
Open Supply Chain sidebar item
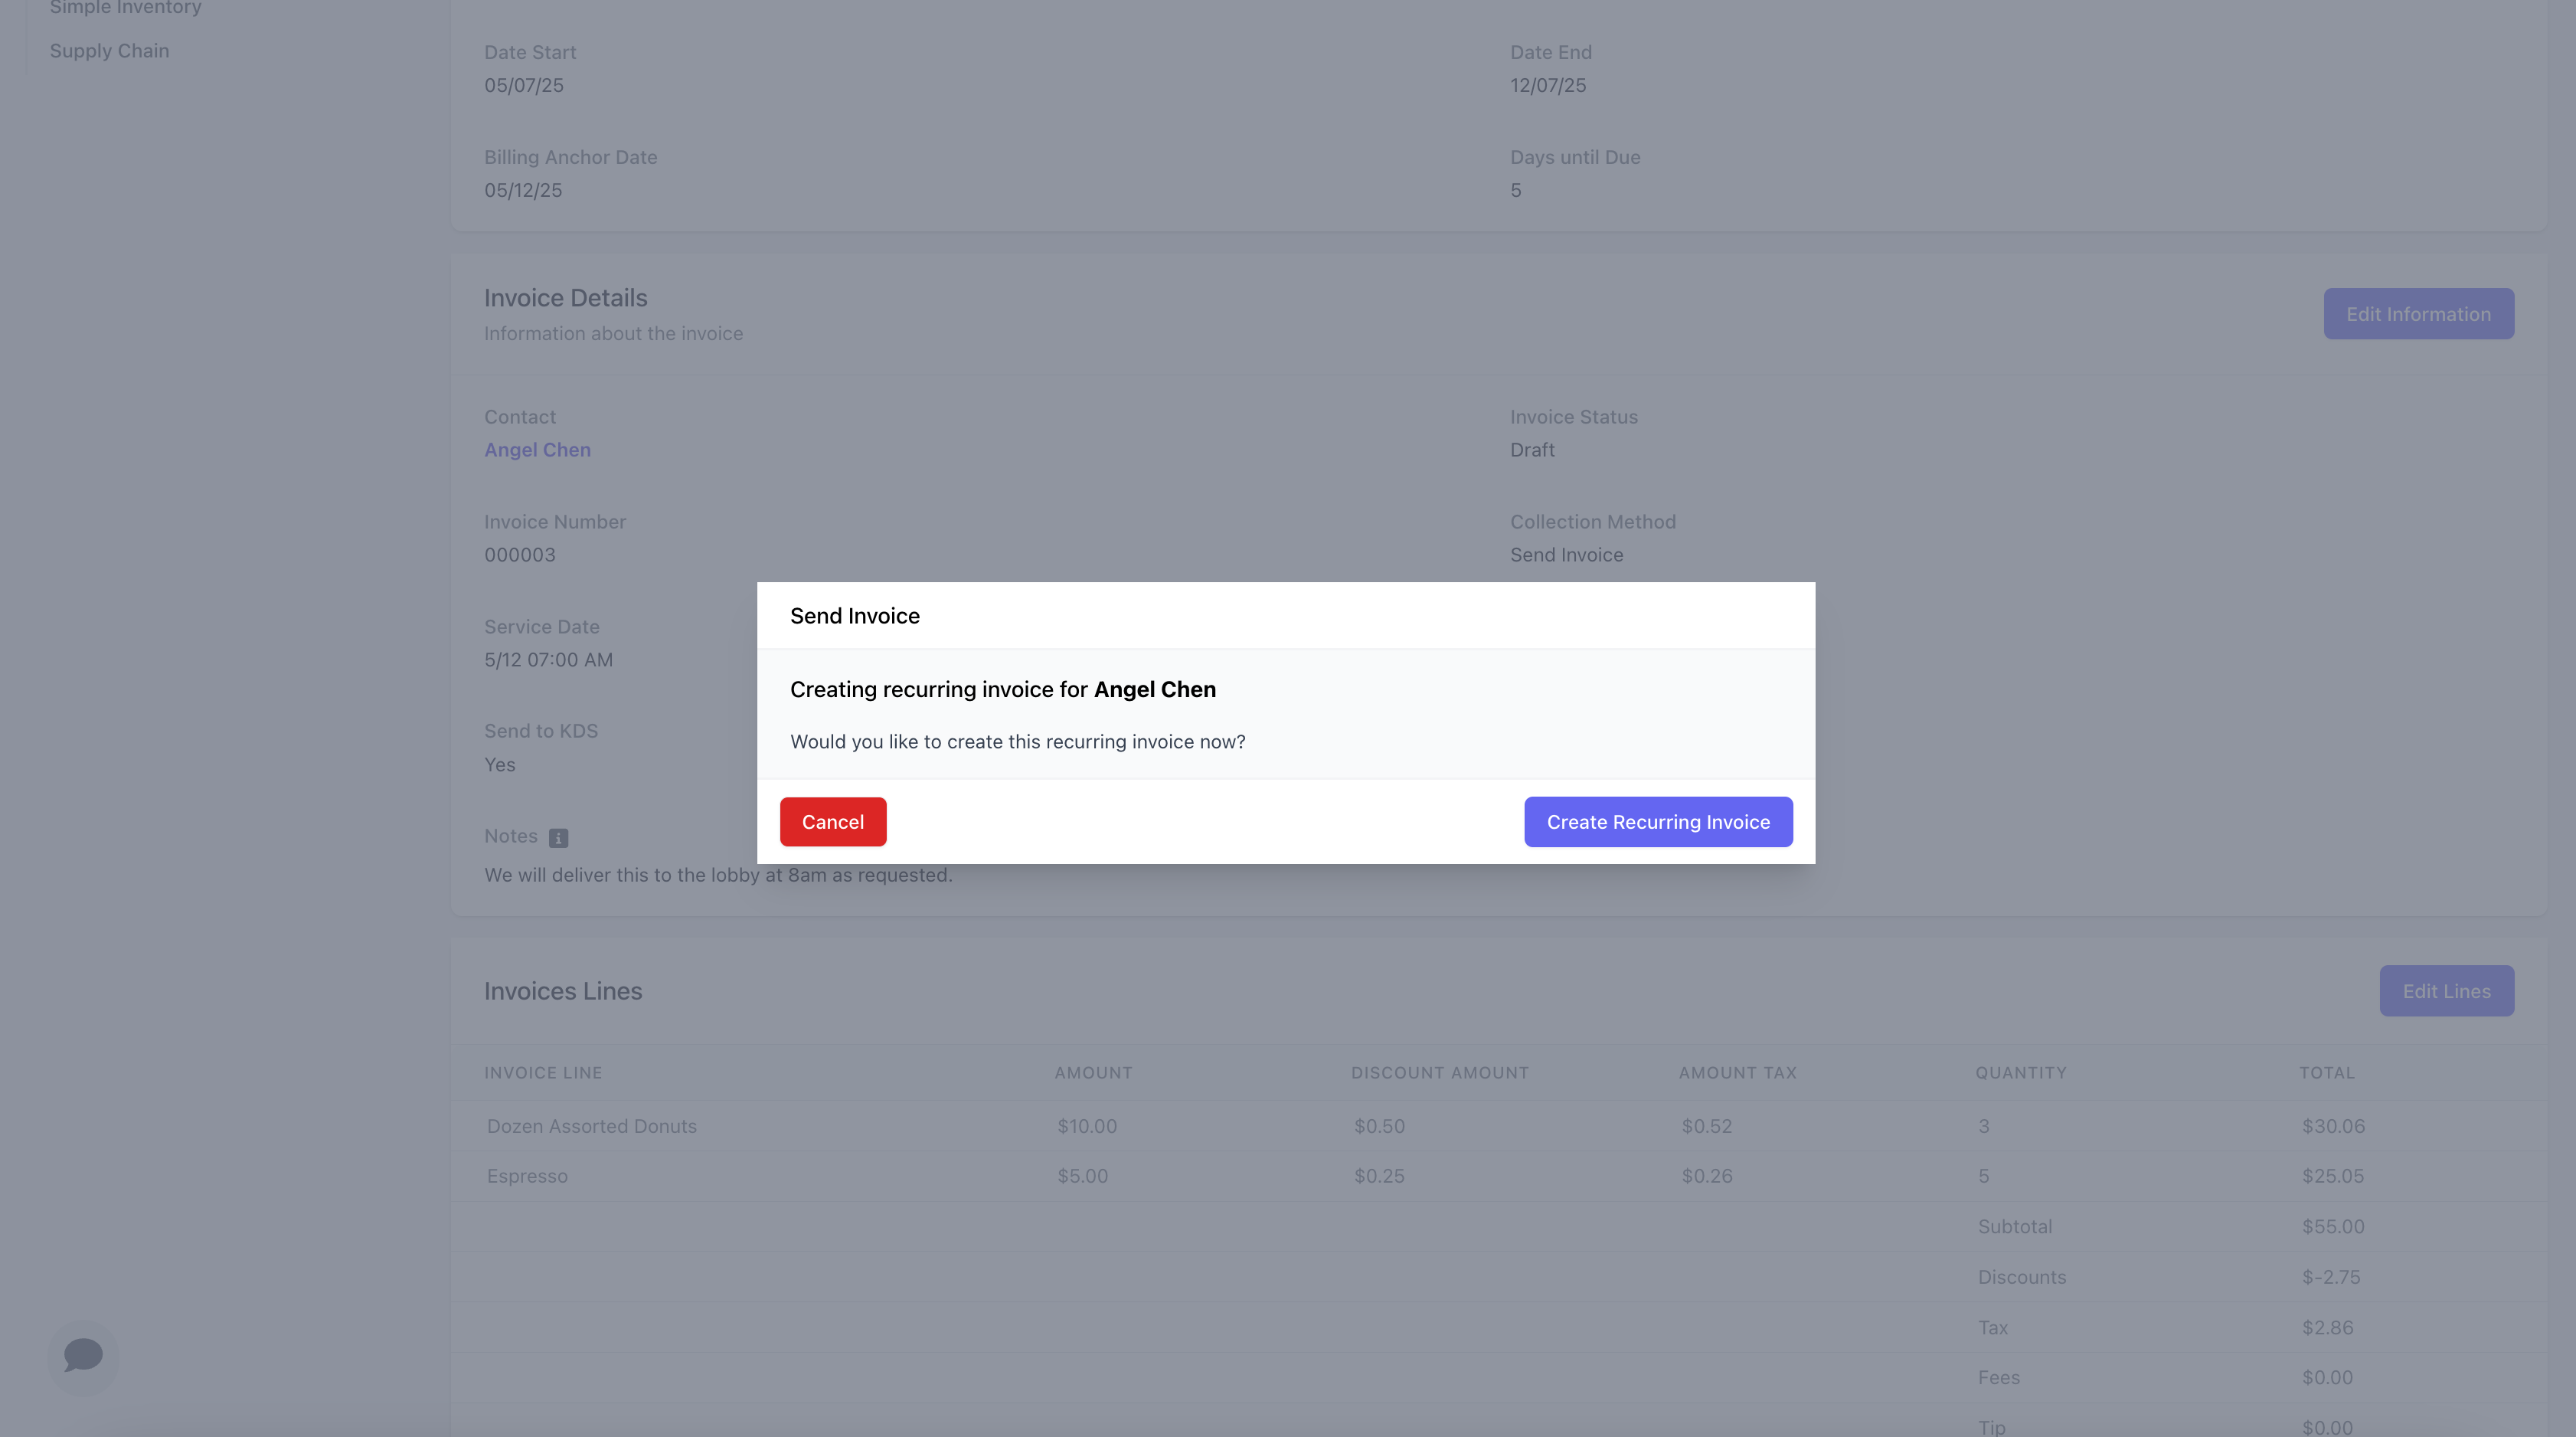click(x=109, y=51)
